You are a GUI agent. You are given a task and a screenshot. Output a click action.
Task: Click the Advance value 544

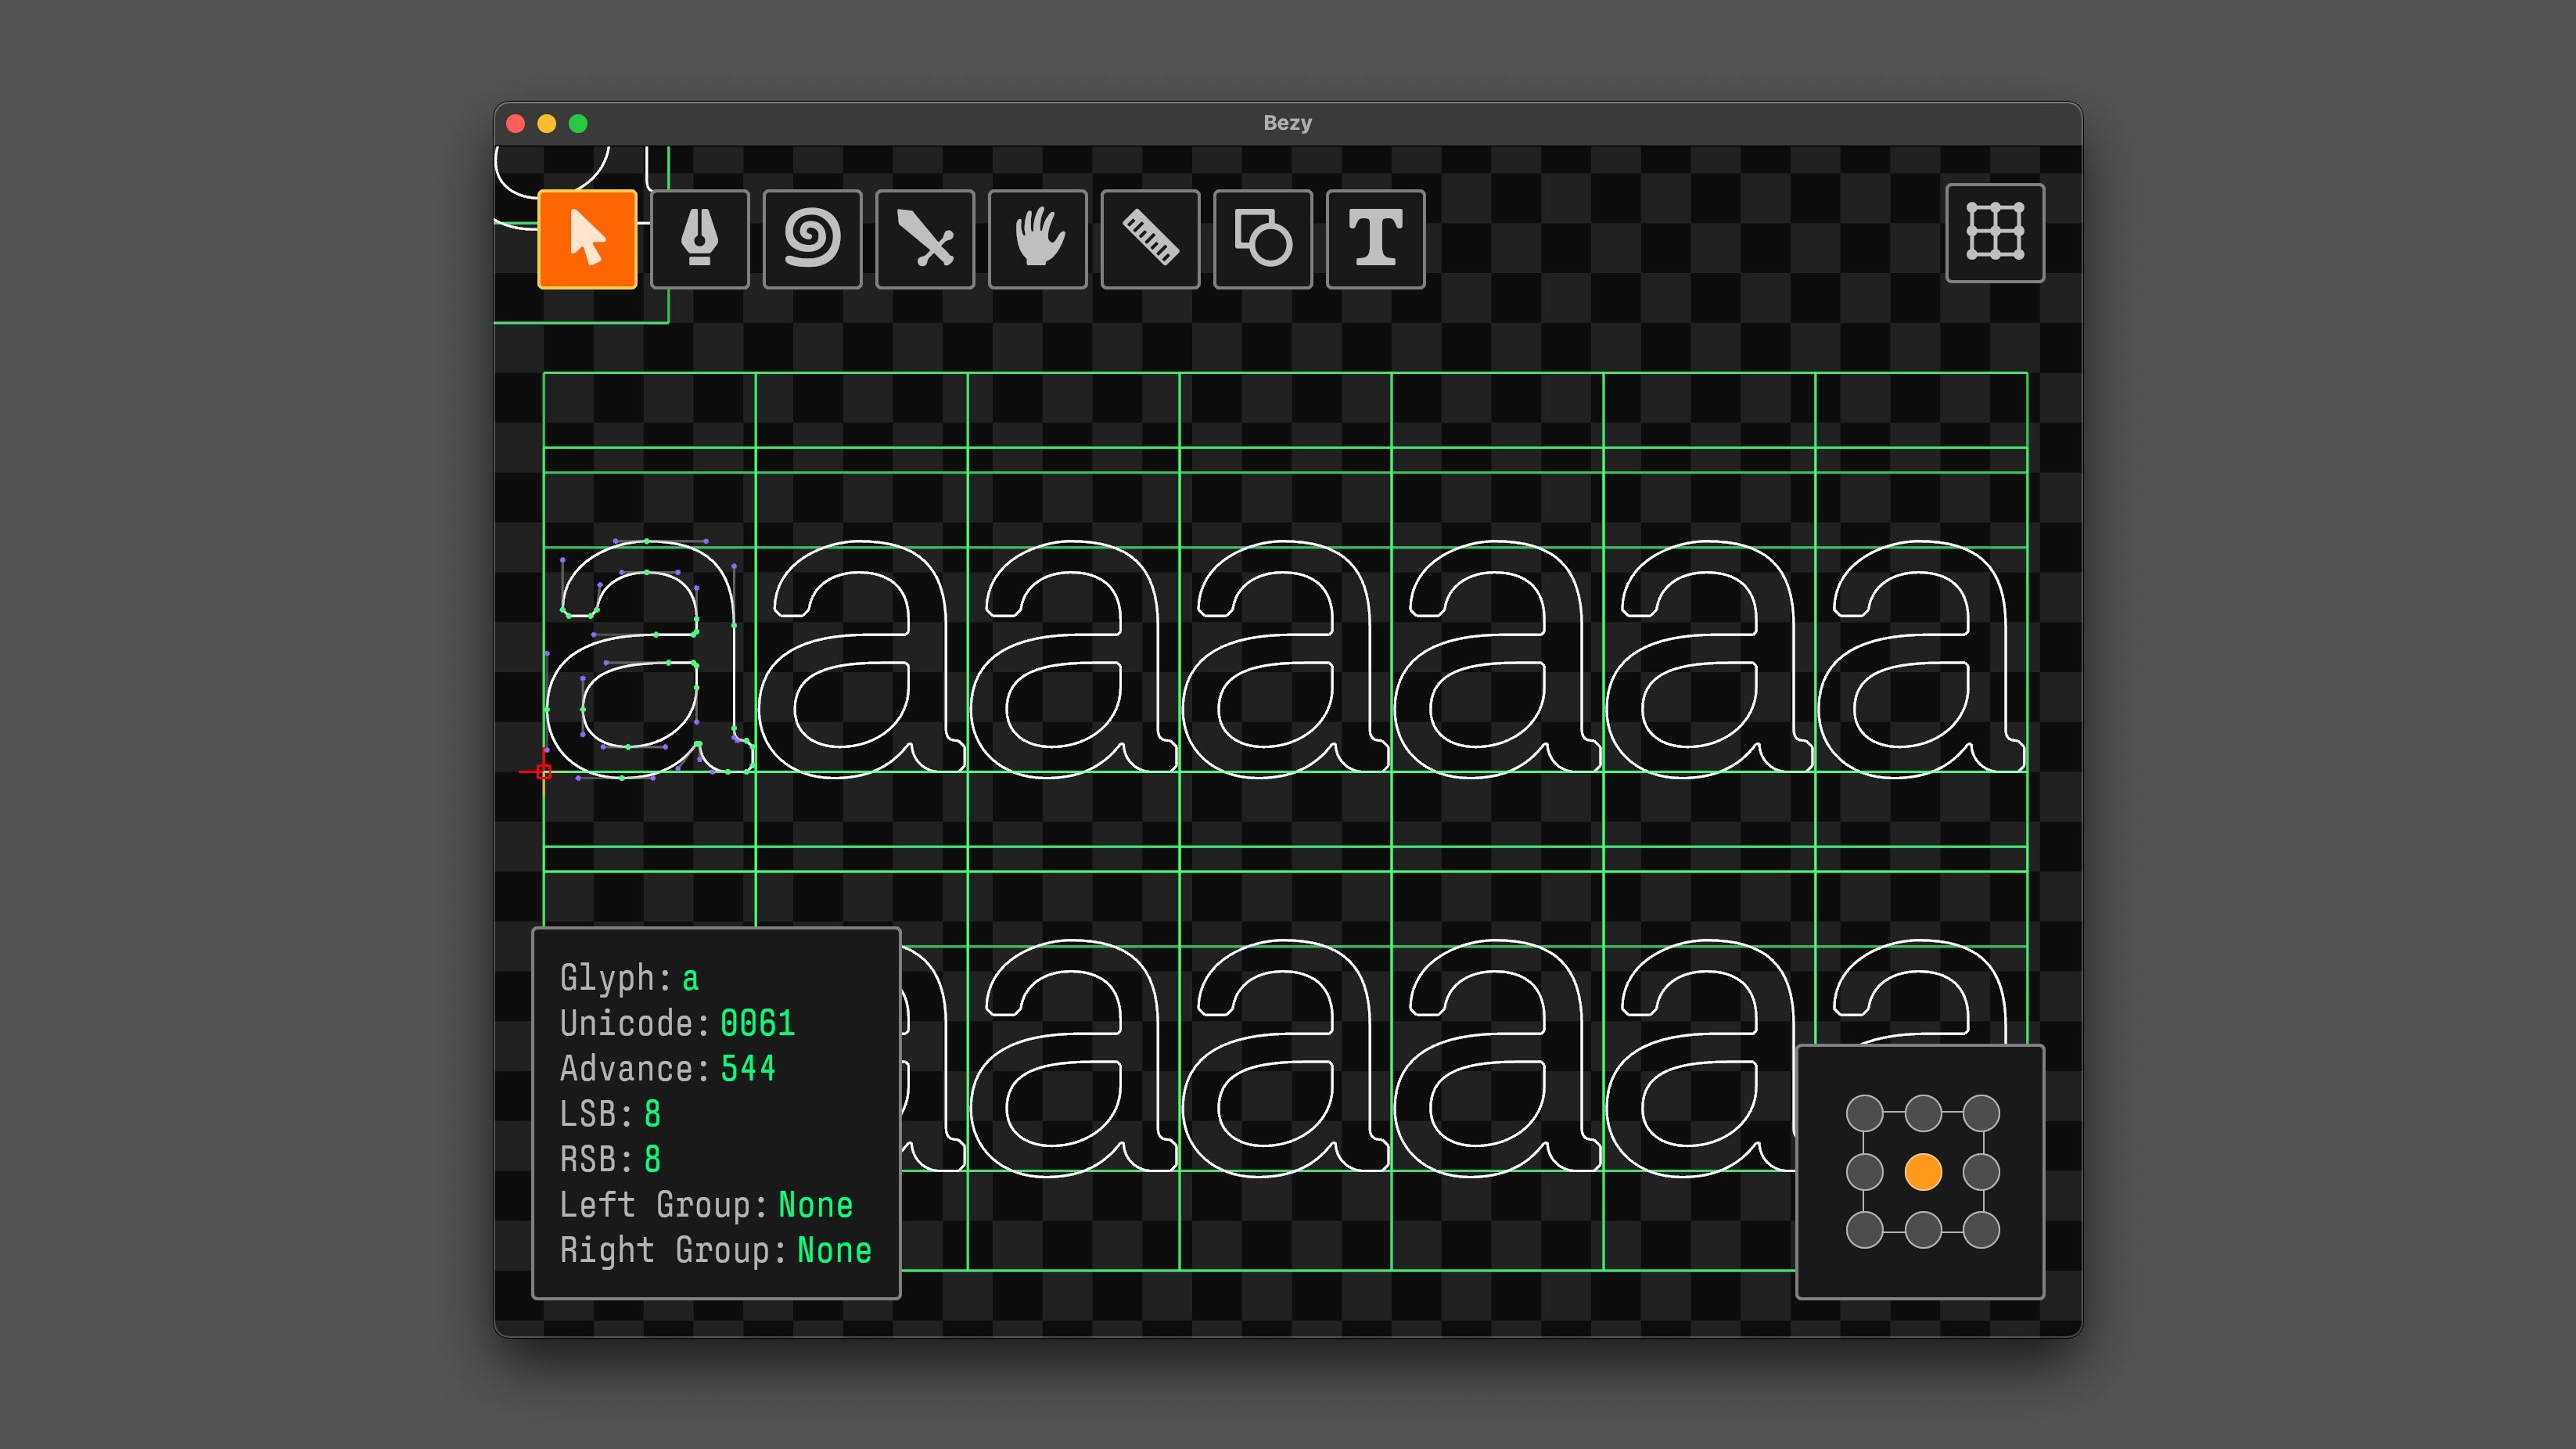point(747,1069)
